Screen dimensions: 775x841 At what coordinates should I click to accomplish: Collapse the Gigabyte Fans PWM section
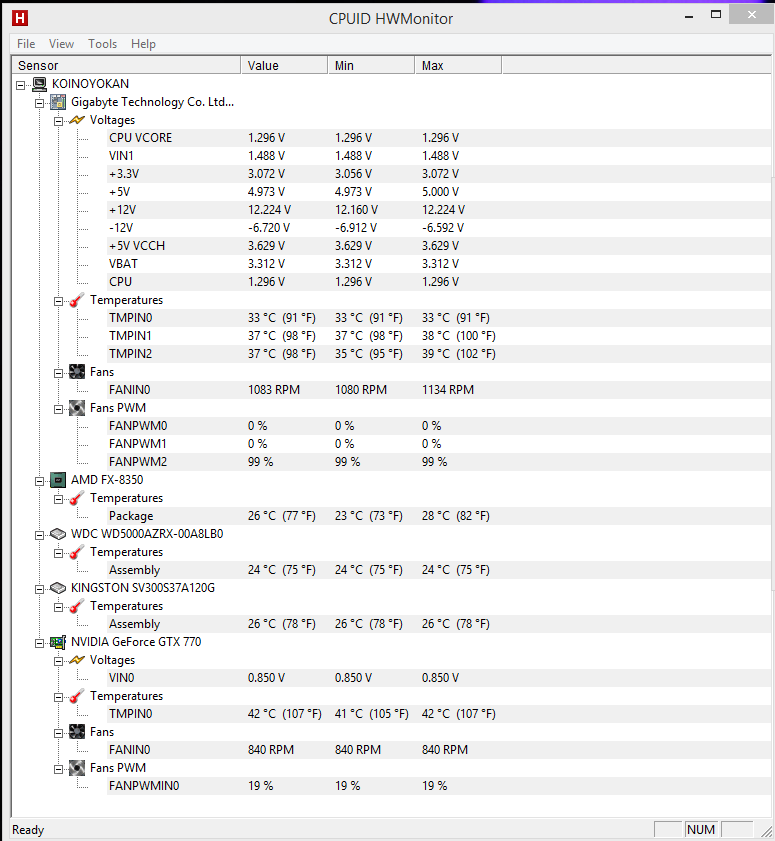pos(58,409)
